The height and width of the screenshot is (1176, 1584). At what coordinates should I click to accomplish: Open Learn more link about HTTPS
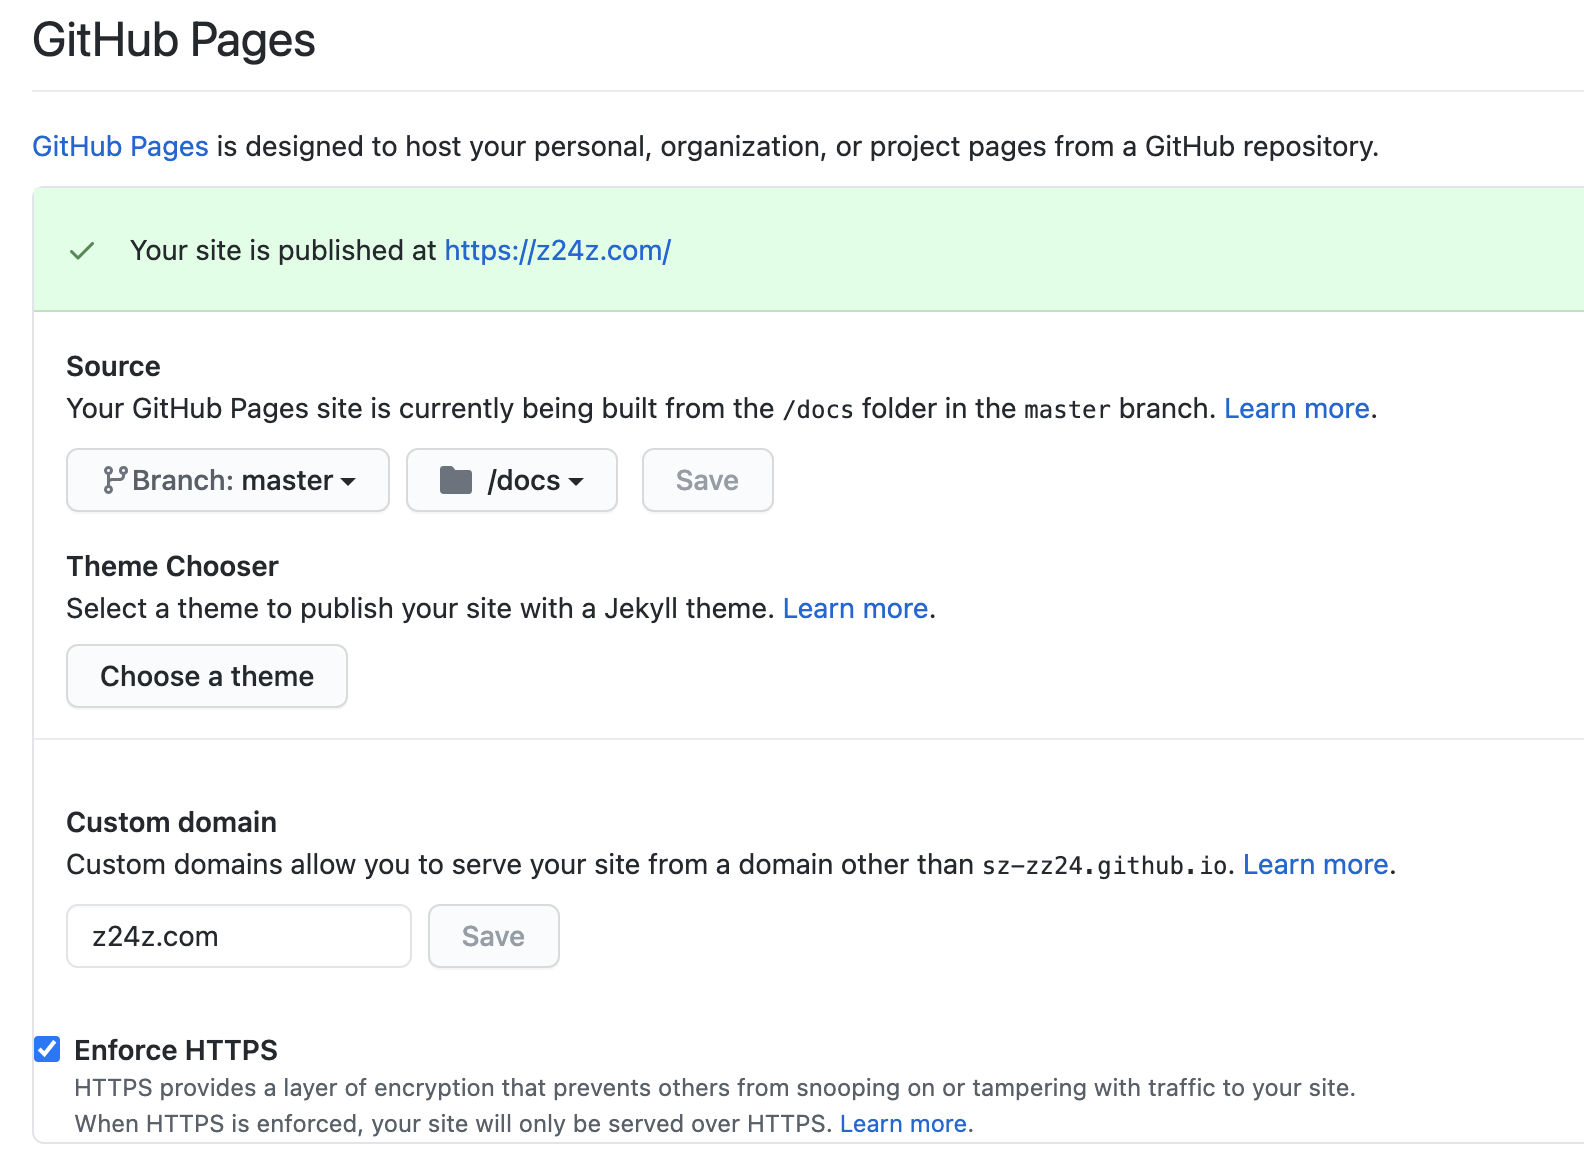click(903, 1124)
